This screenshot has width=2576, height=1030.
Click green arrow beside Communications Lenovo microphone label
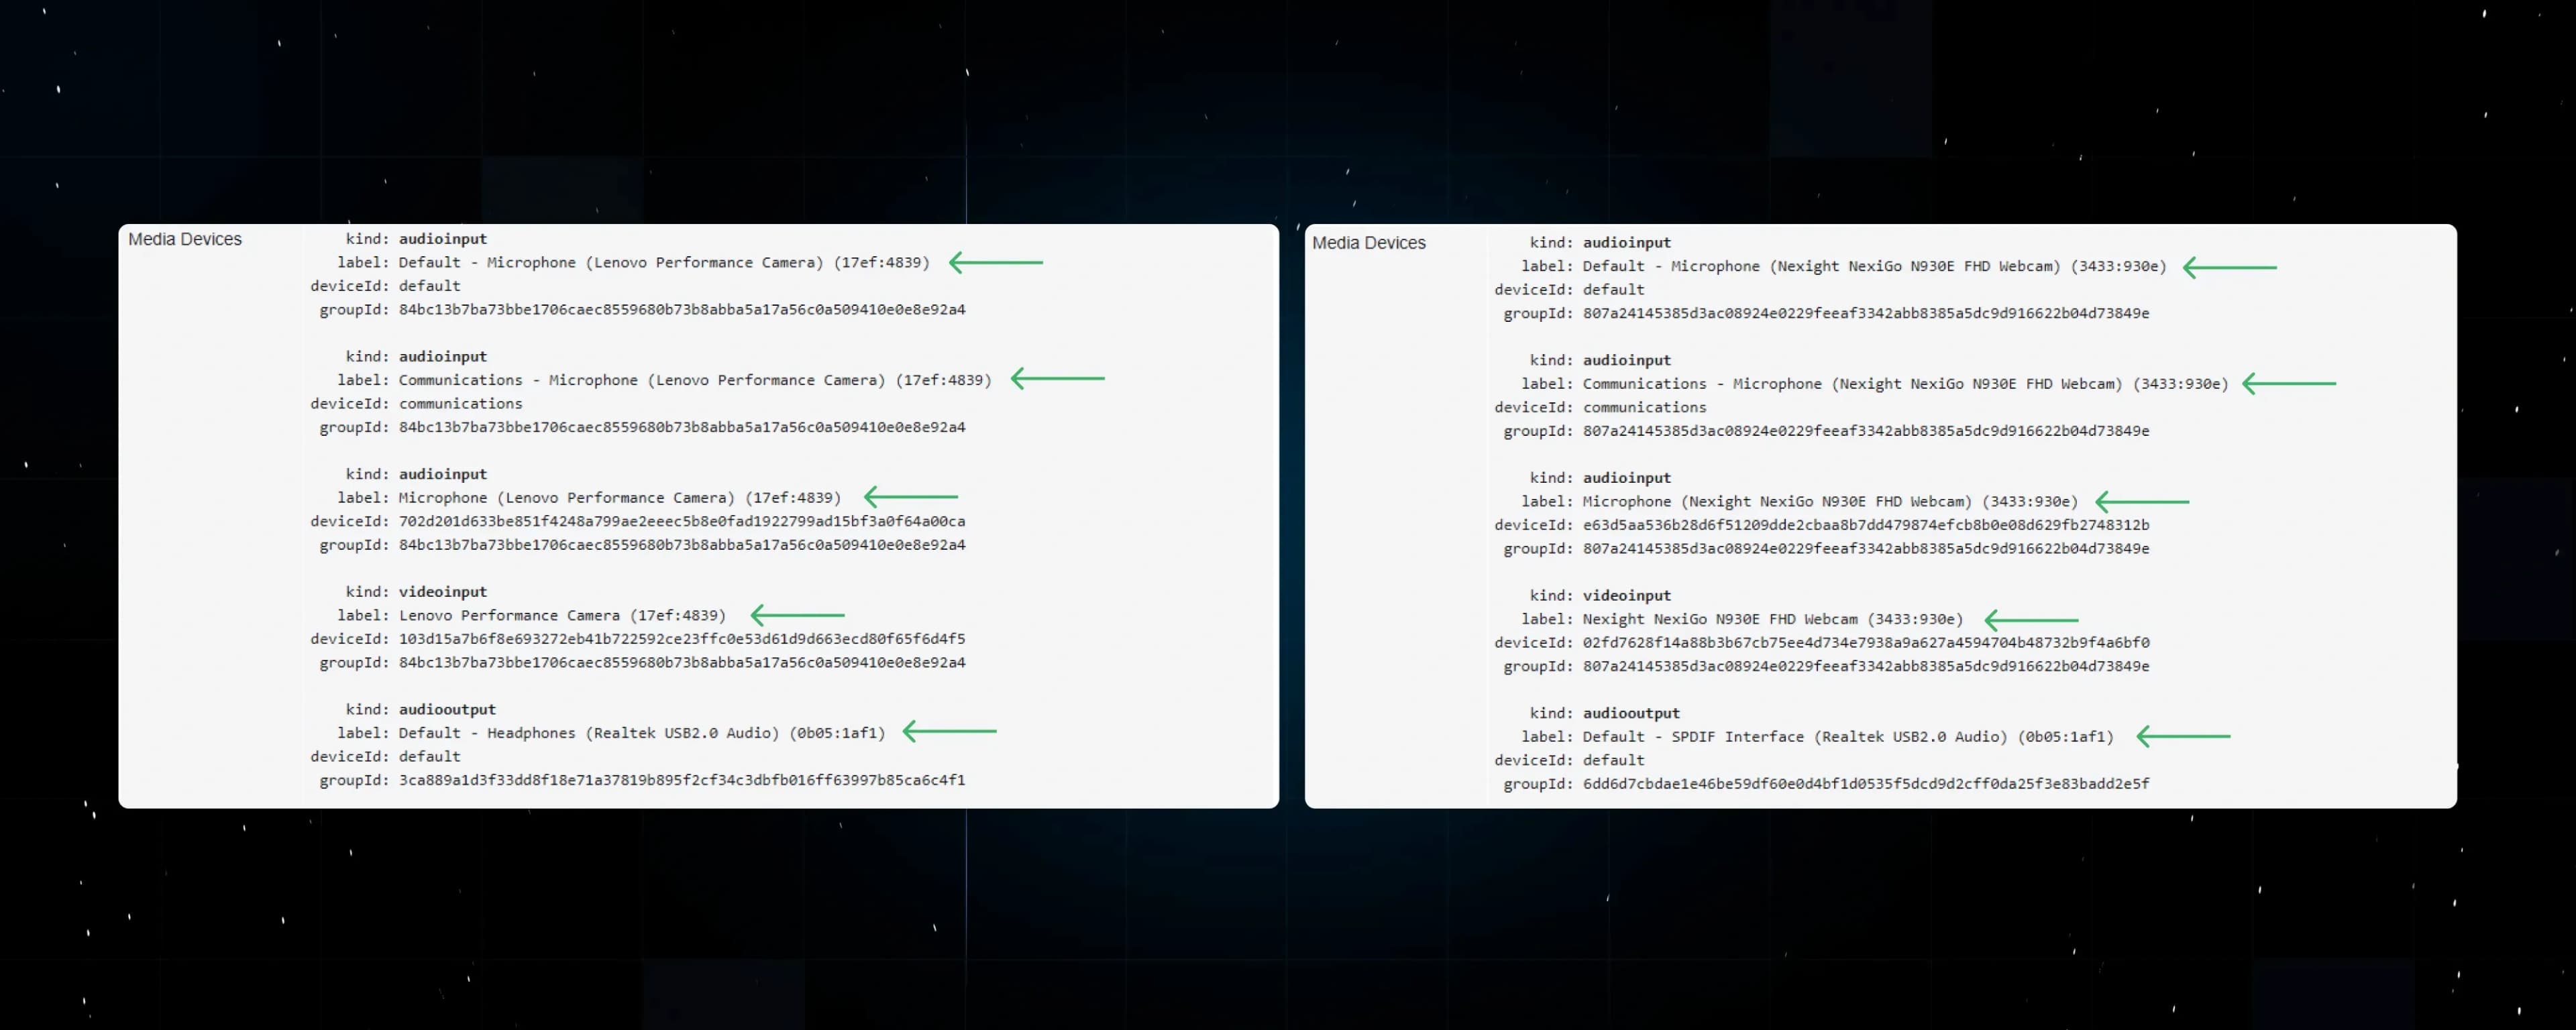[x=1057, y=379]
